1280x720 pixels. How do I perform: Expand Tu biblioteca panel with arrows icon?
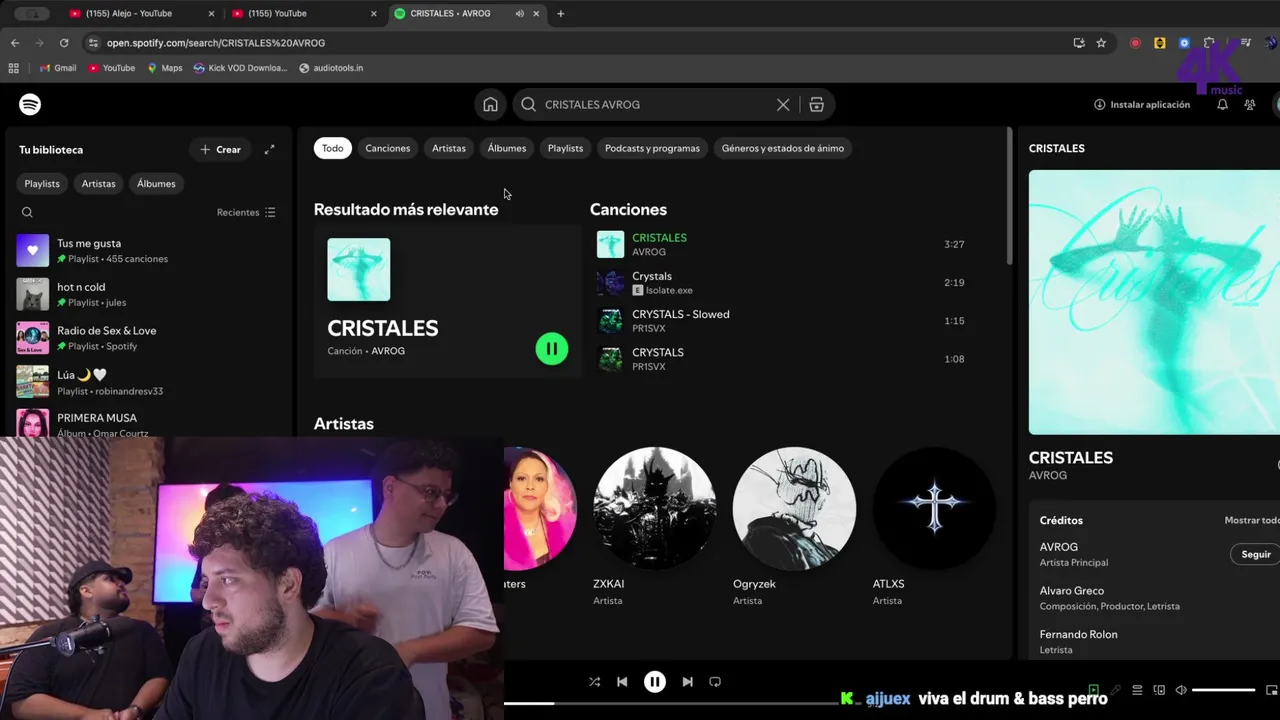[x=269, y=149]
